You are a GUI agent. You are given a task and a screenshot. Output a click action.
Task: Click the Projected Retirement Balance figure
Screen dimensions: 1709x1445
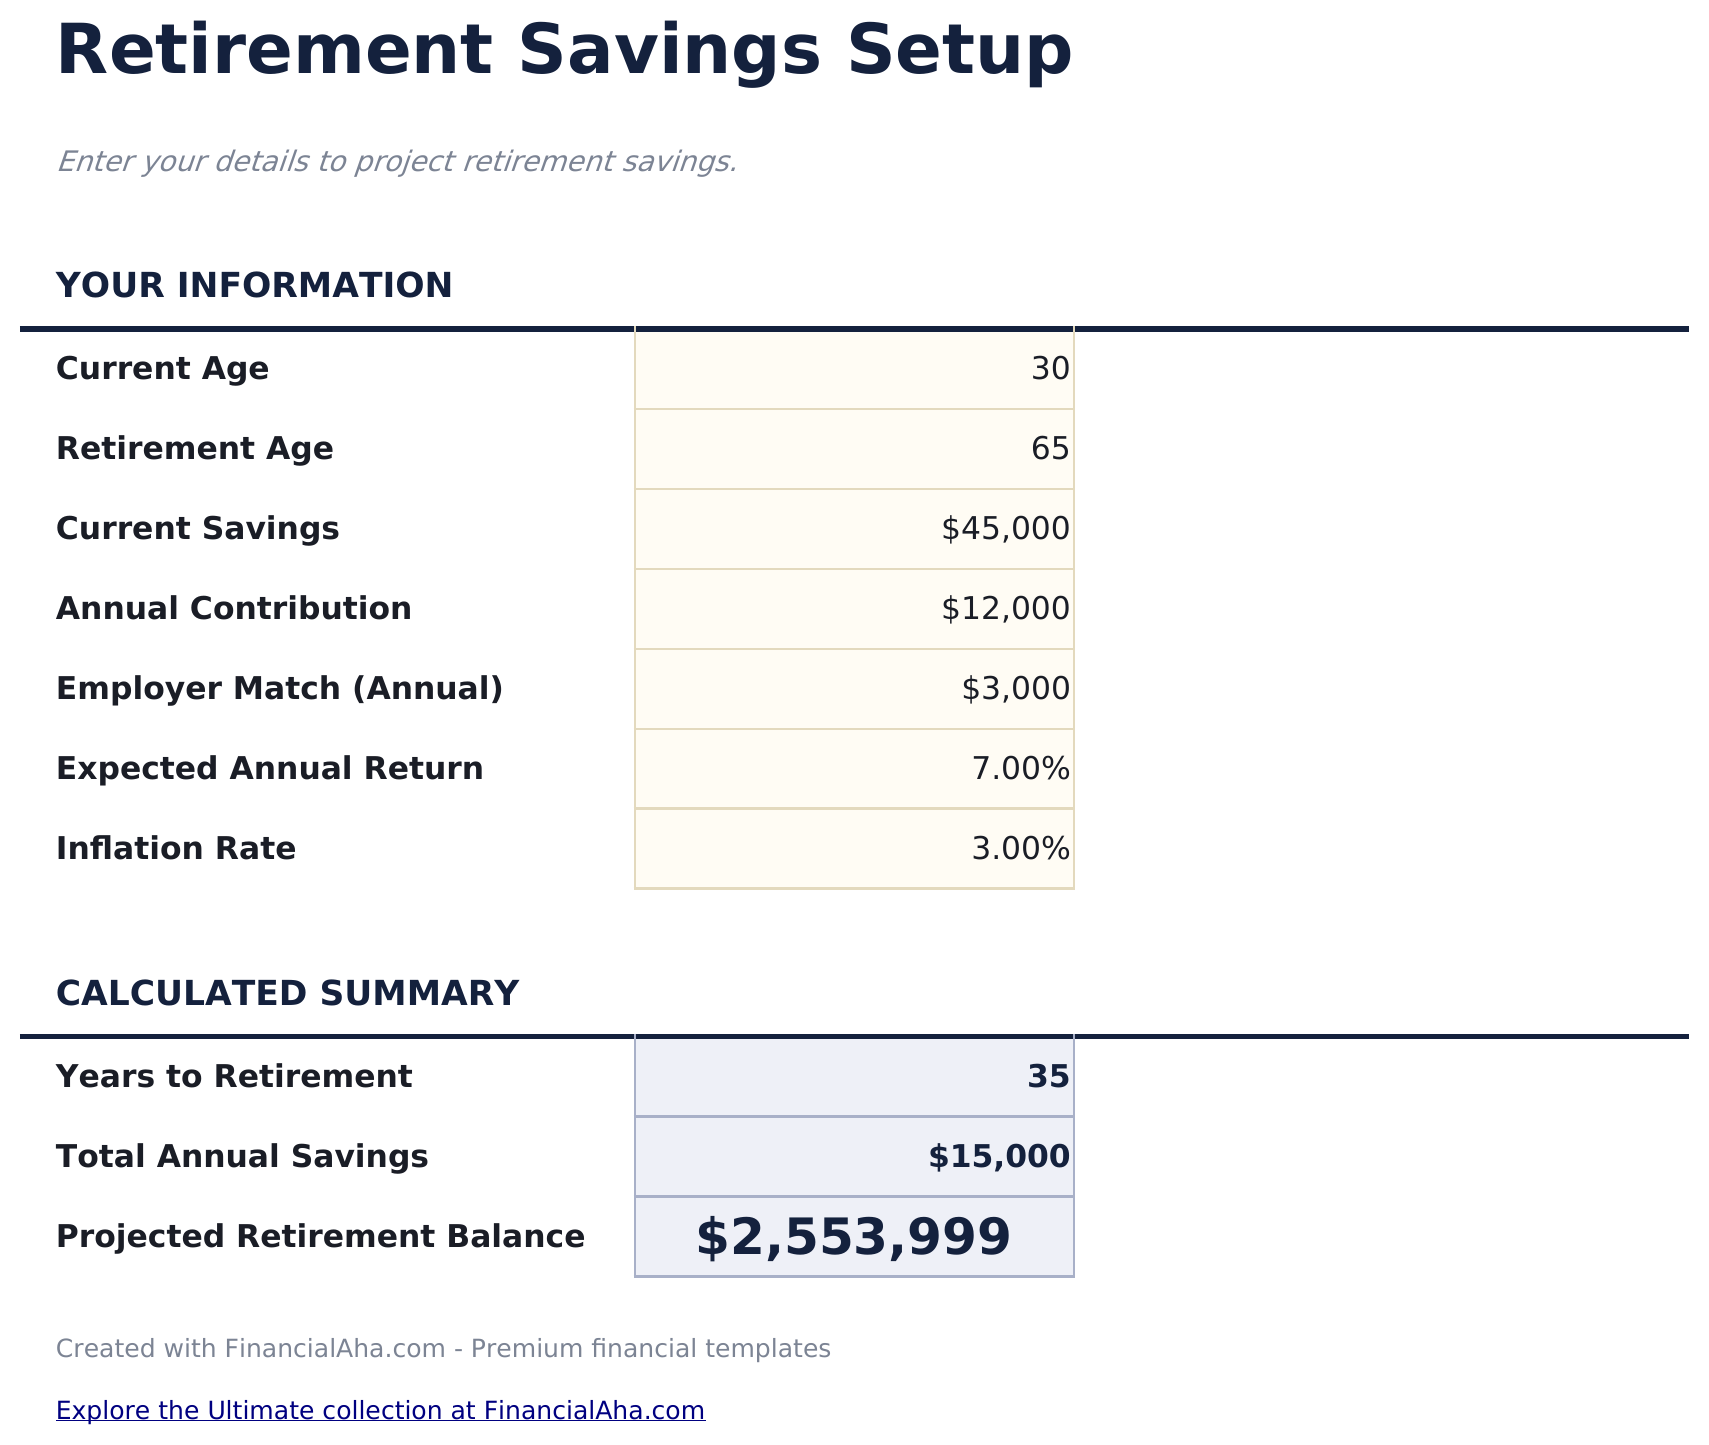pyautogui.click(x=853, y=1236)
